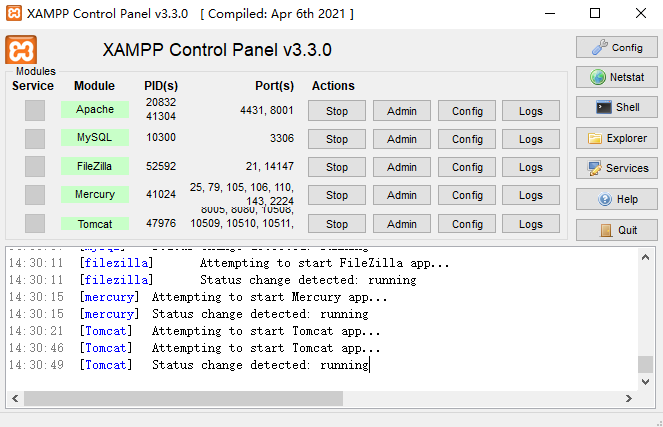This screenshot has width=663, height=427.
Task: Stop the Apache module
Action: click(337, 111)
